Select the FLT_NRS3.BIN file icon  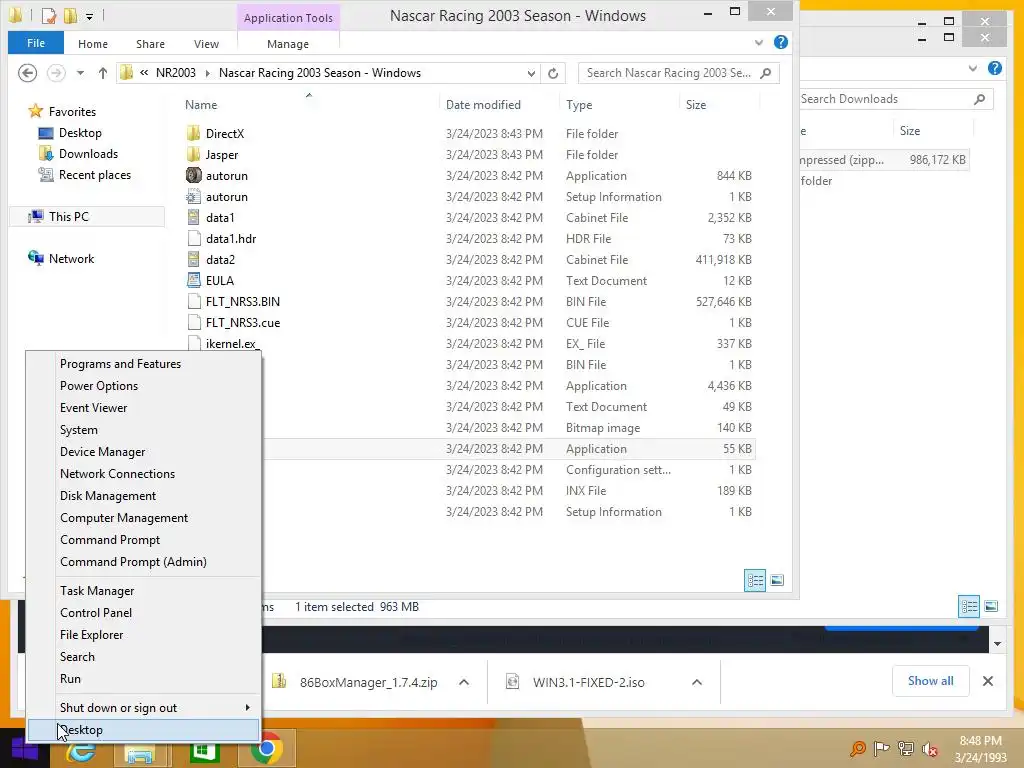(193, 301)
